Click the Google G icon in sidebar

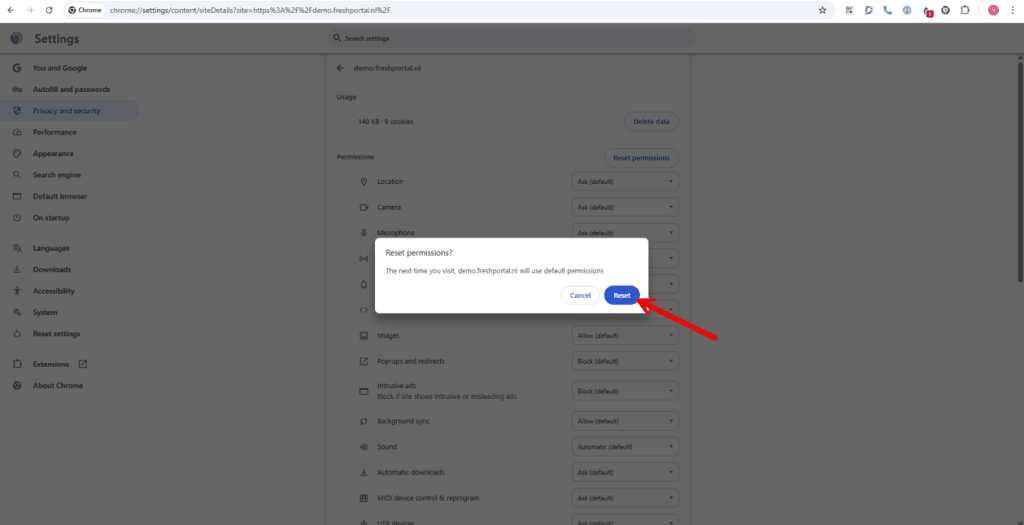(x=17, y=68)
